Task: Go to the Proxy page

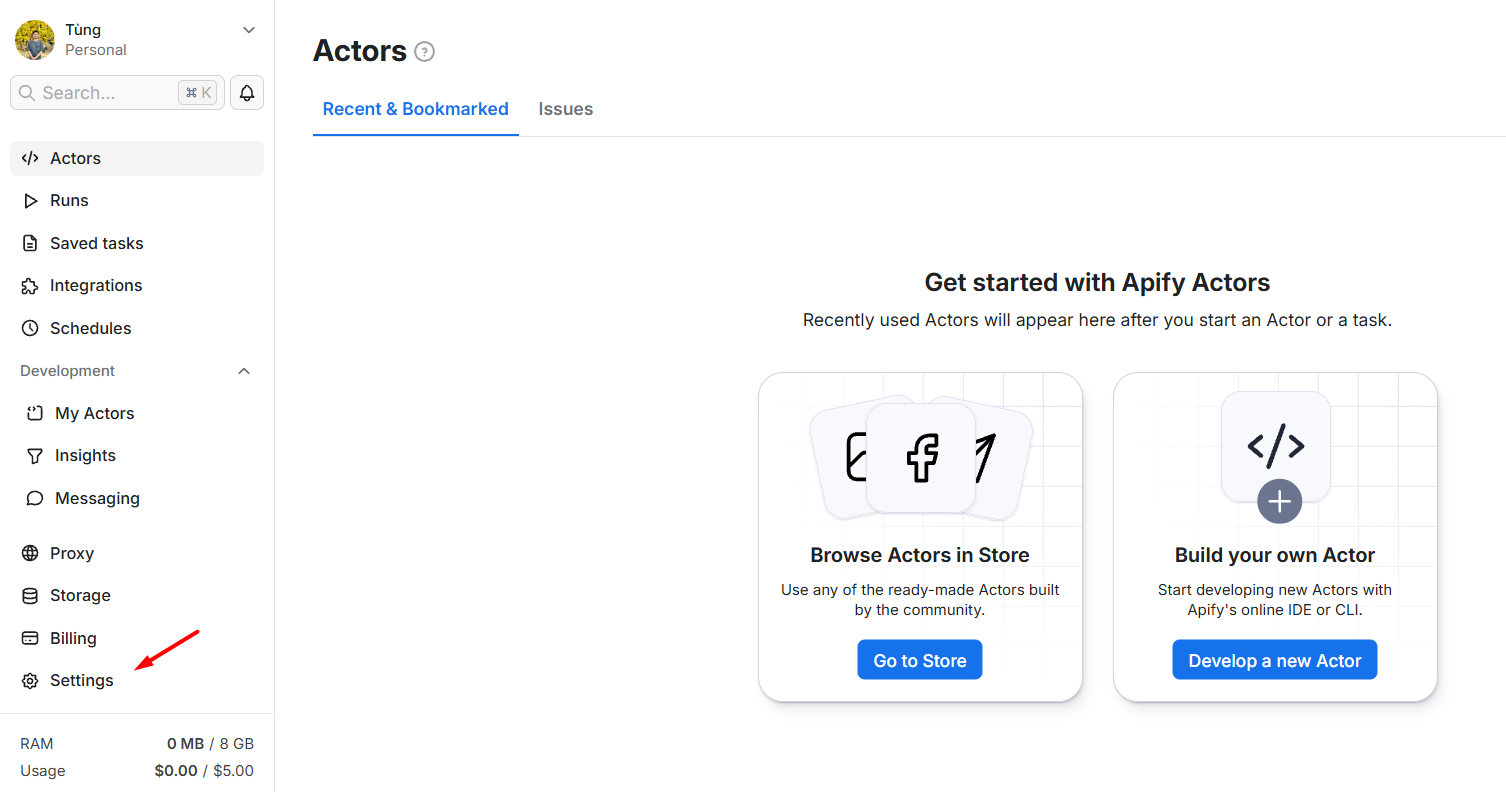Action: click(71, 552)
